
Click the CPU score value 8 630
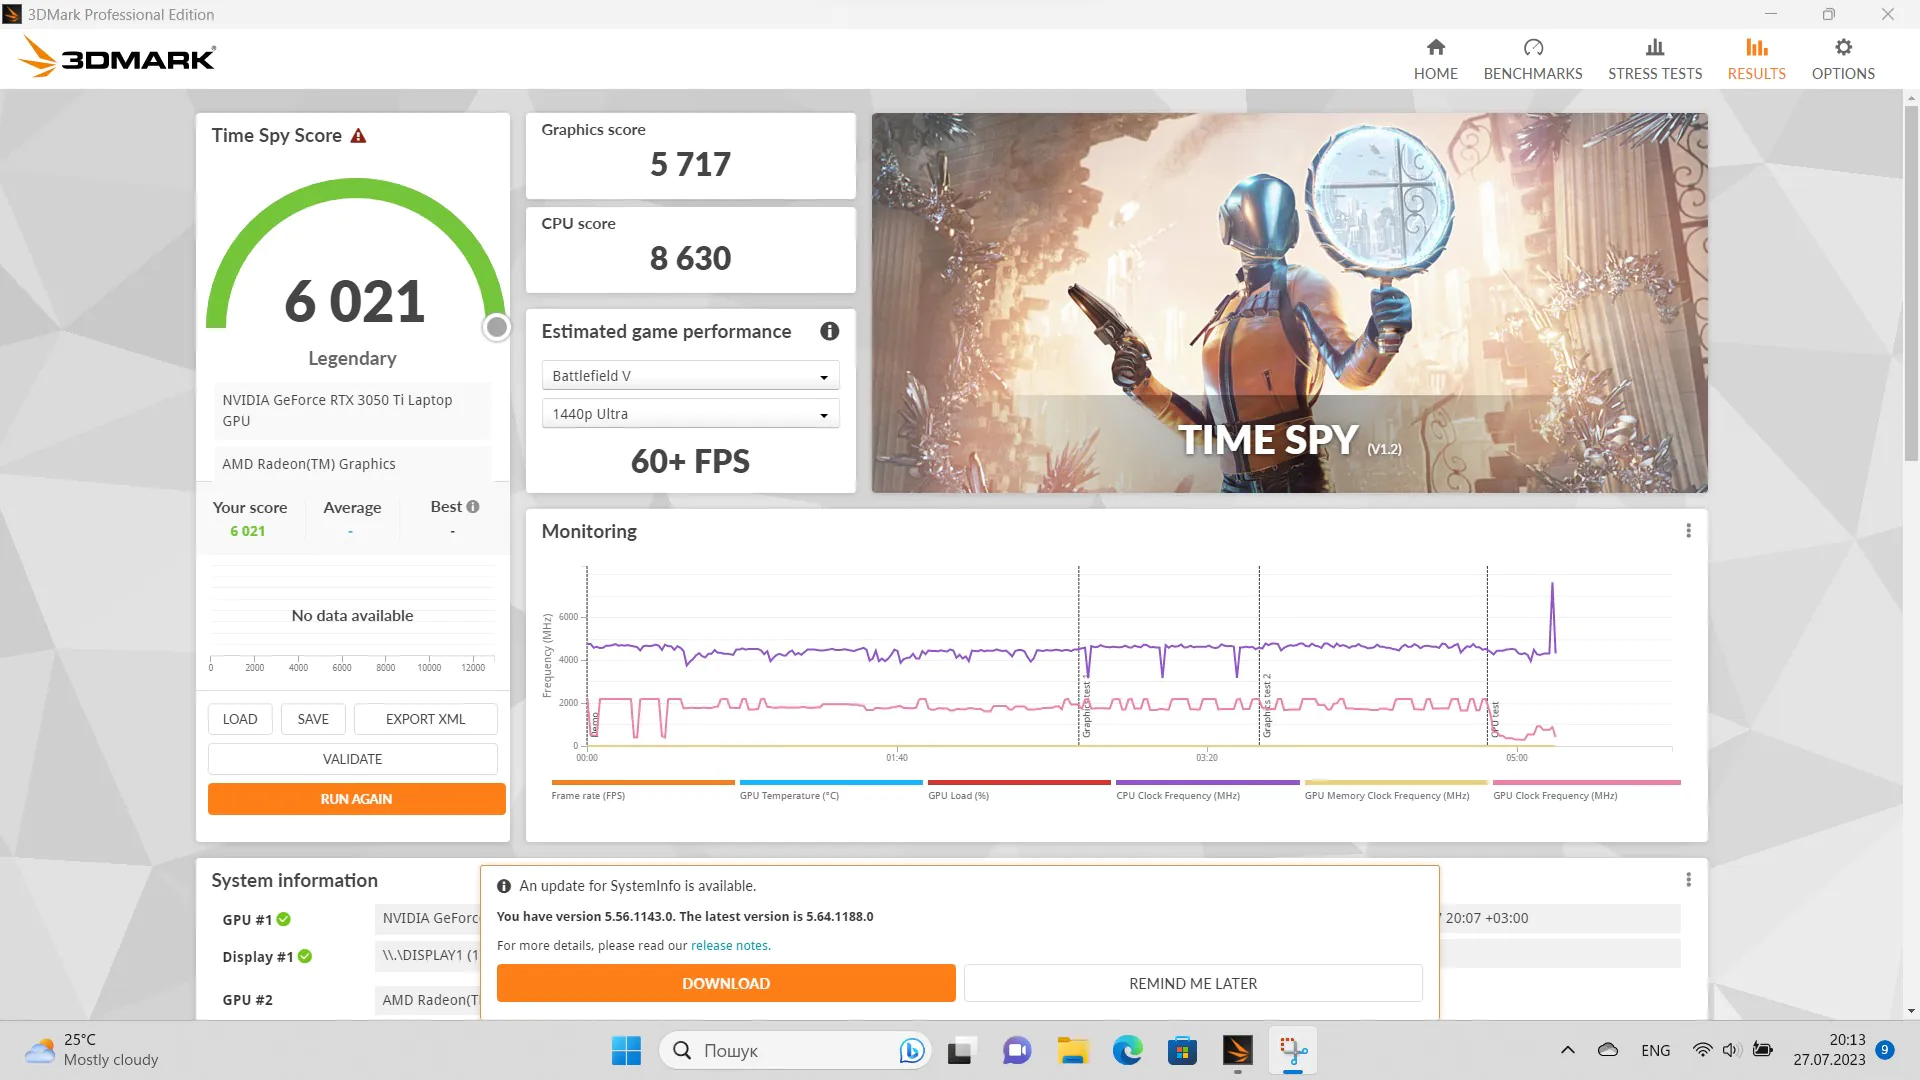point(690,258)
